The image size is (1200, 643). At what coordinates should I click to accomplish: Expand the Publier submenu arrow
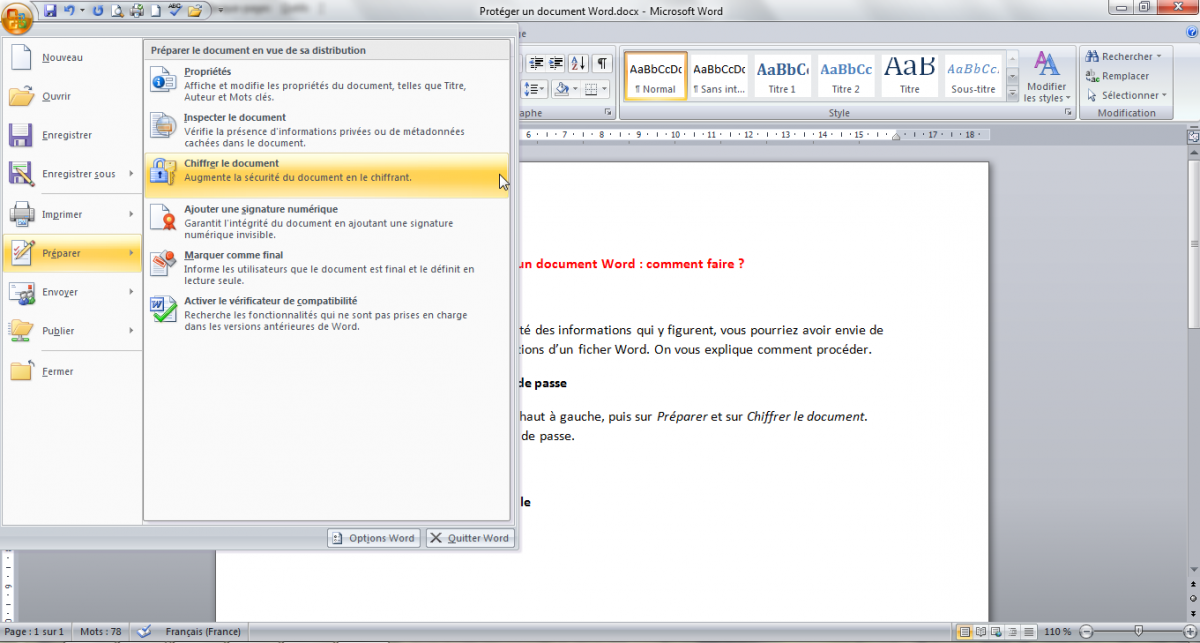pyautogui.click(x=132, y=331)
